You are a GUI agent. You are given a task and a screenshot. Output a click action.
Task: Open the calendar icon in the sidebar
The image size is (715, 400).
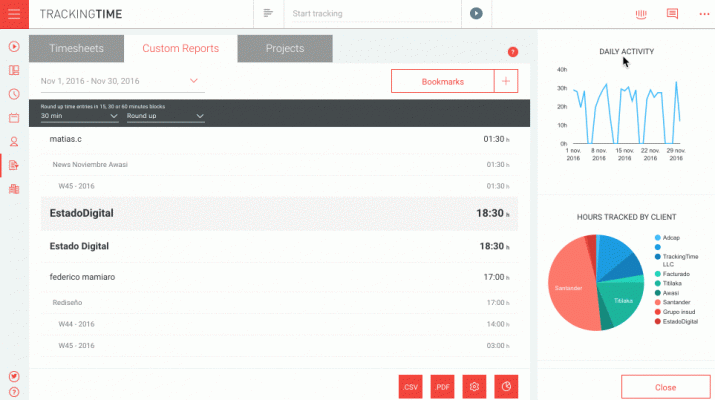click(14, 118)
